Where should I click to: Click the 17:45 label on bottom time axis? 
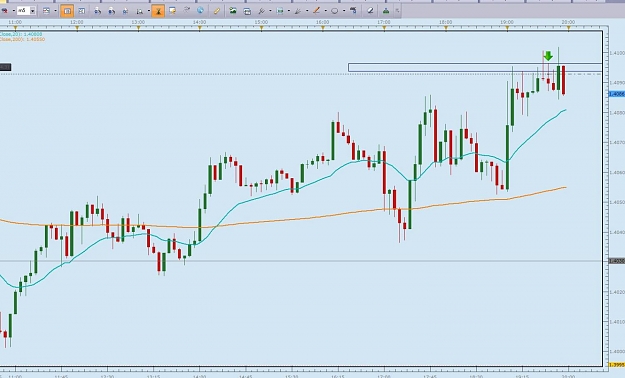pos(430,376)
